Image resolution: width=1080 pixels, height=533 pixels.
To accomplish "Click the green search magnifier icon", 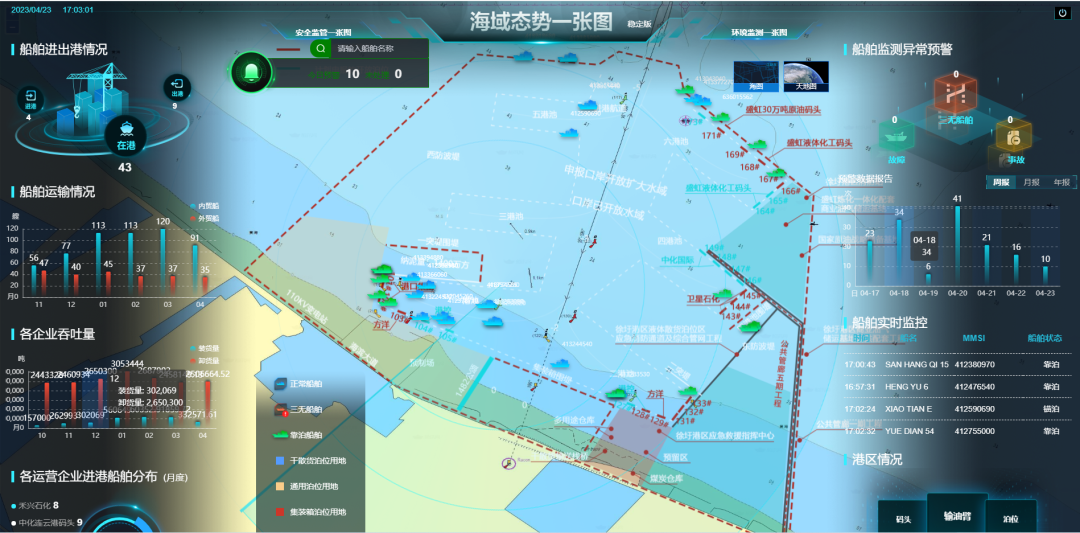I will (320, 48).
